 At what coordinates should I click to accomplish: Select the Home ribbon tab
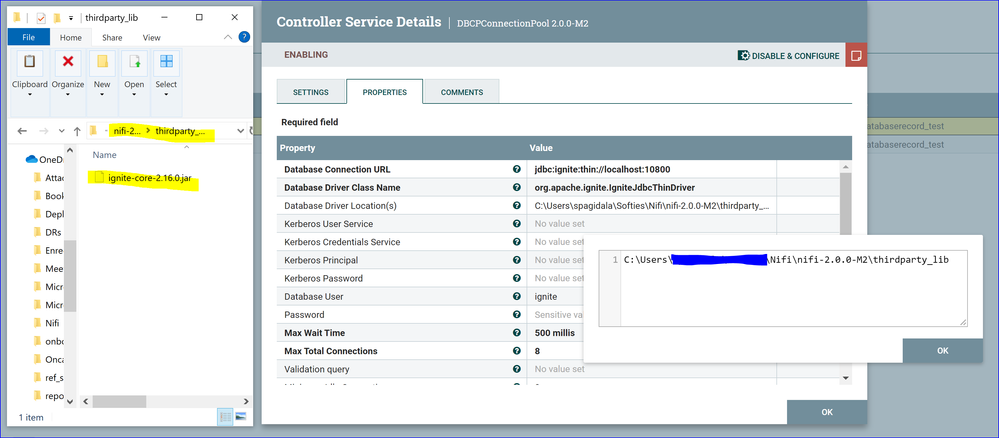point(71,38)
